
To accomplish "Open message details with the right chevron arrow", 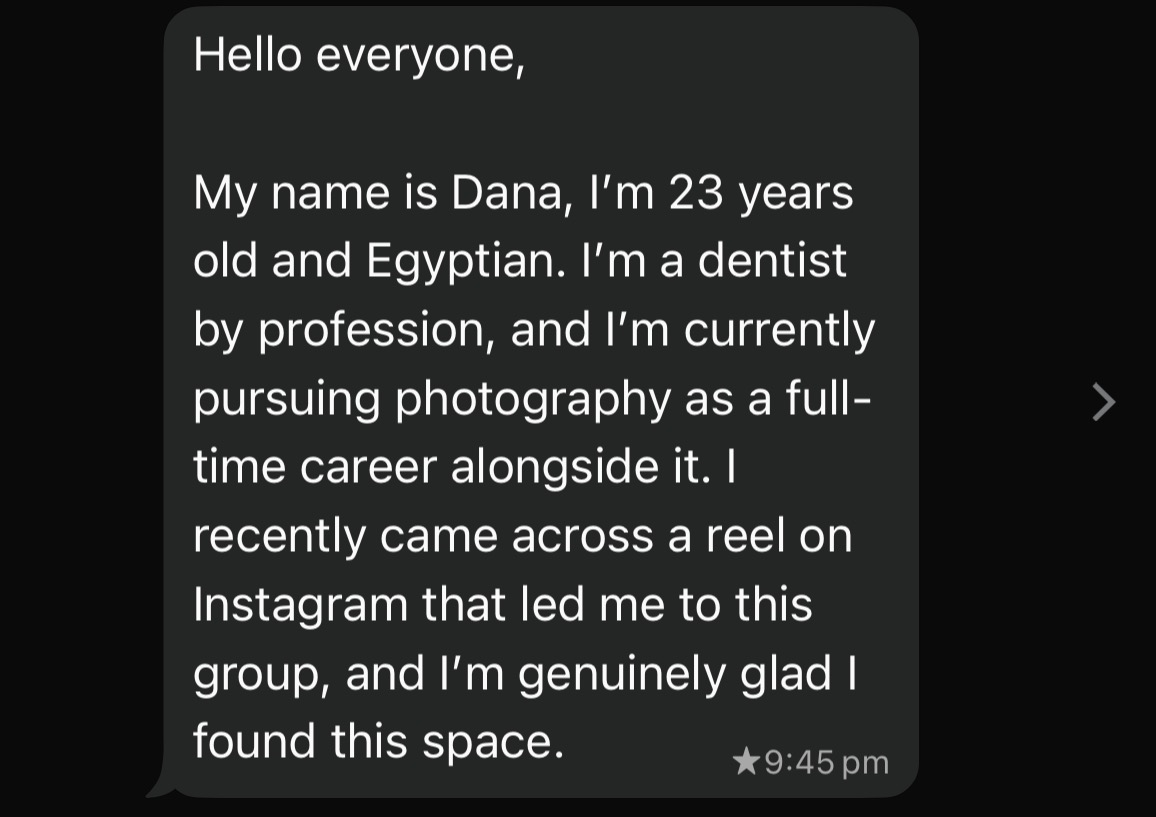I will pyautogui.click(x=1103, y=402).
